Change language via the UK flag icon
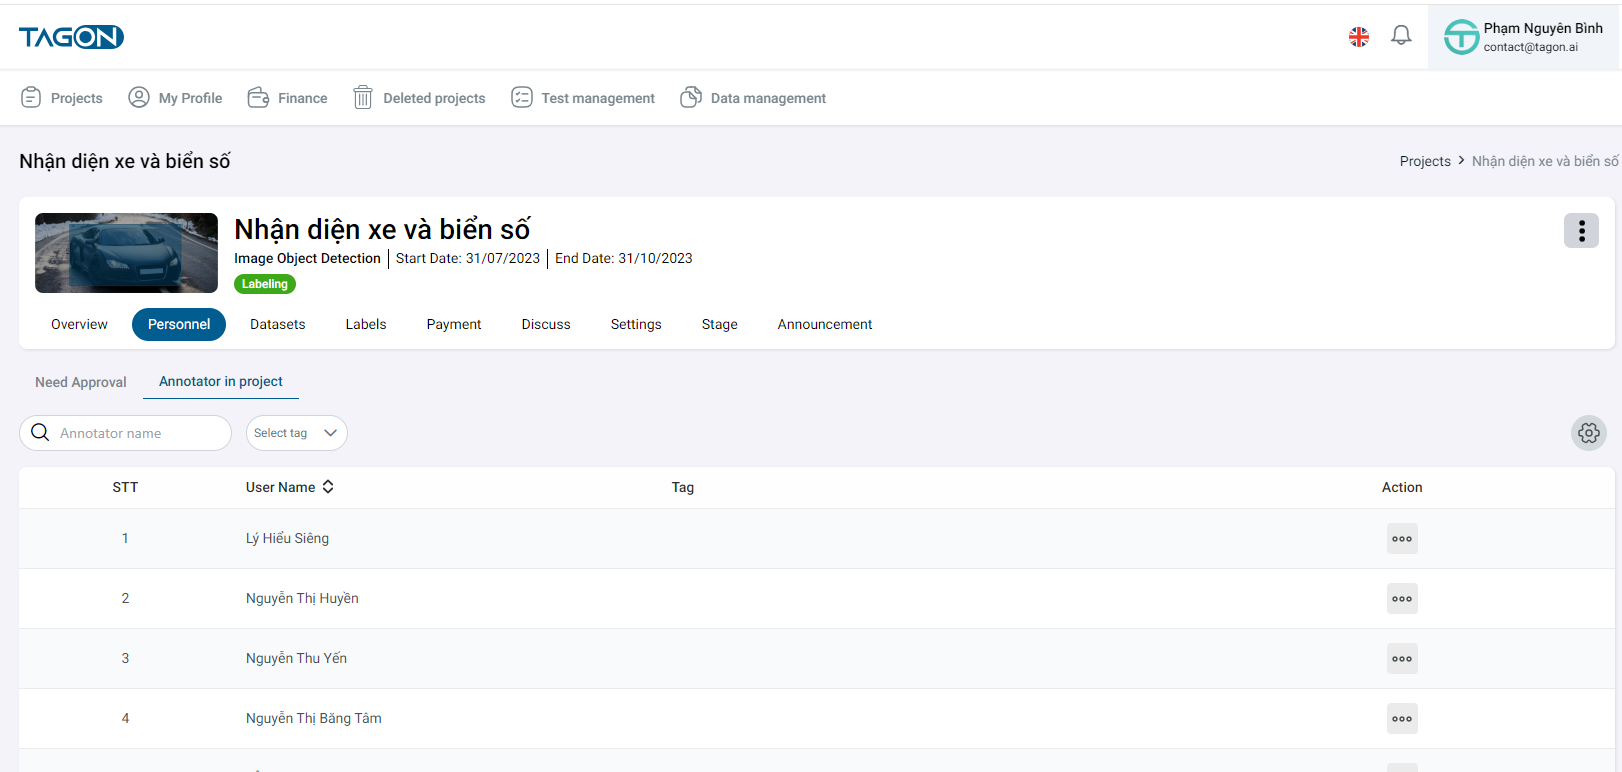 tap(1358, 37)
